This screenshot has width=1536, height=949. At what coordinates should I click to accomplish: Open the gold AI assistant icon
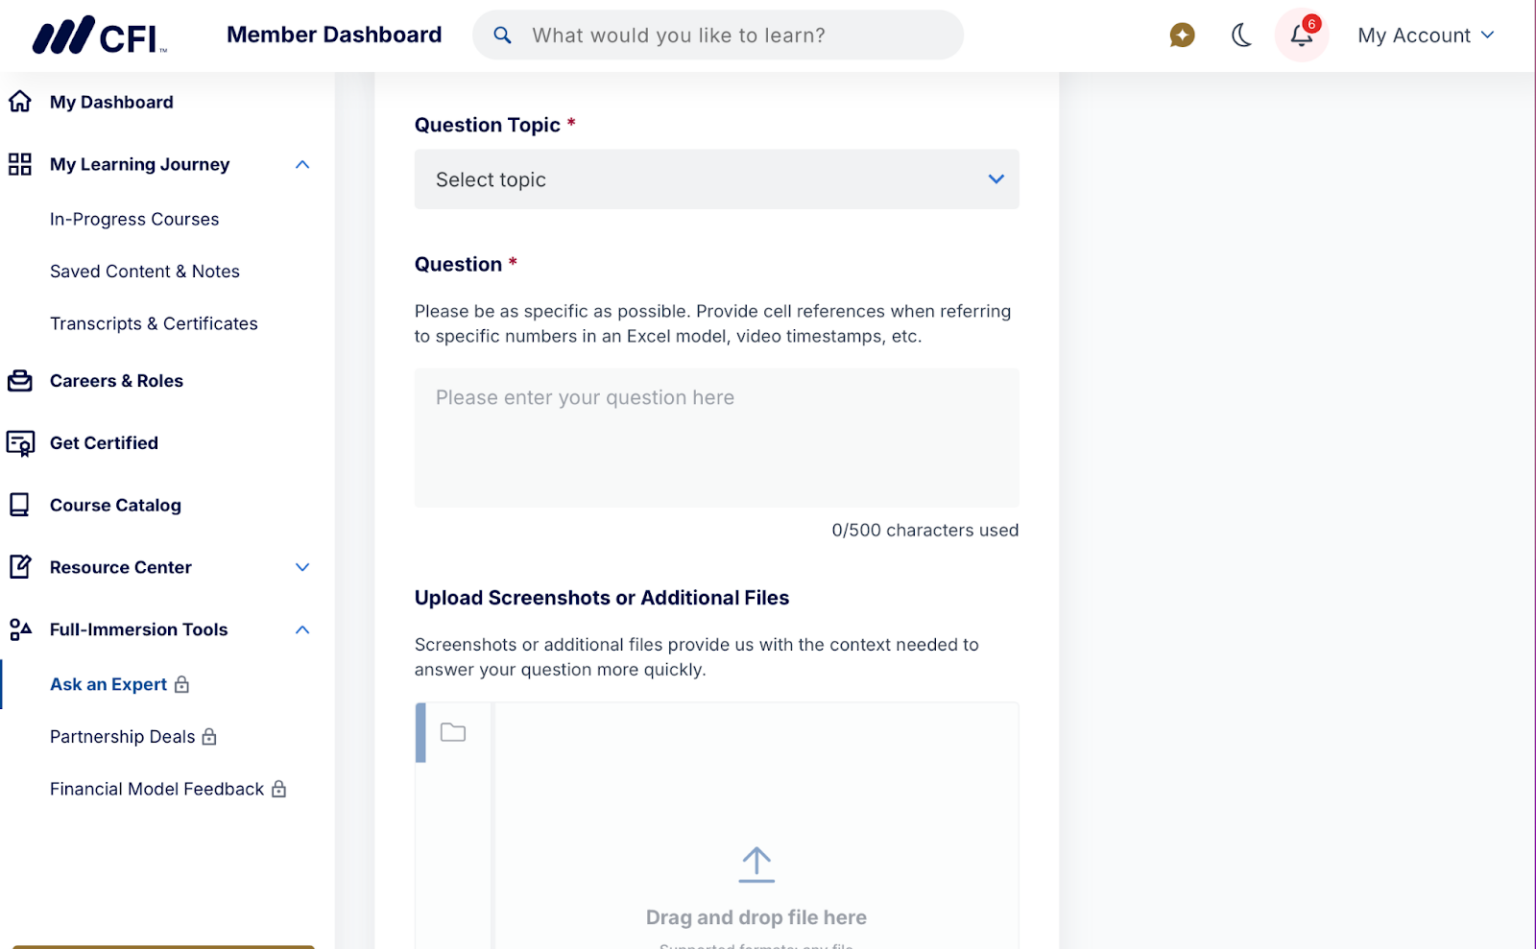pyautogui.click(x=1182, y=35)
